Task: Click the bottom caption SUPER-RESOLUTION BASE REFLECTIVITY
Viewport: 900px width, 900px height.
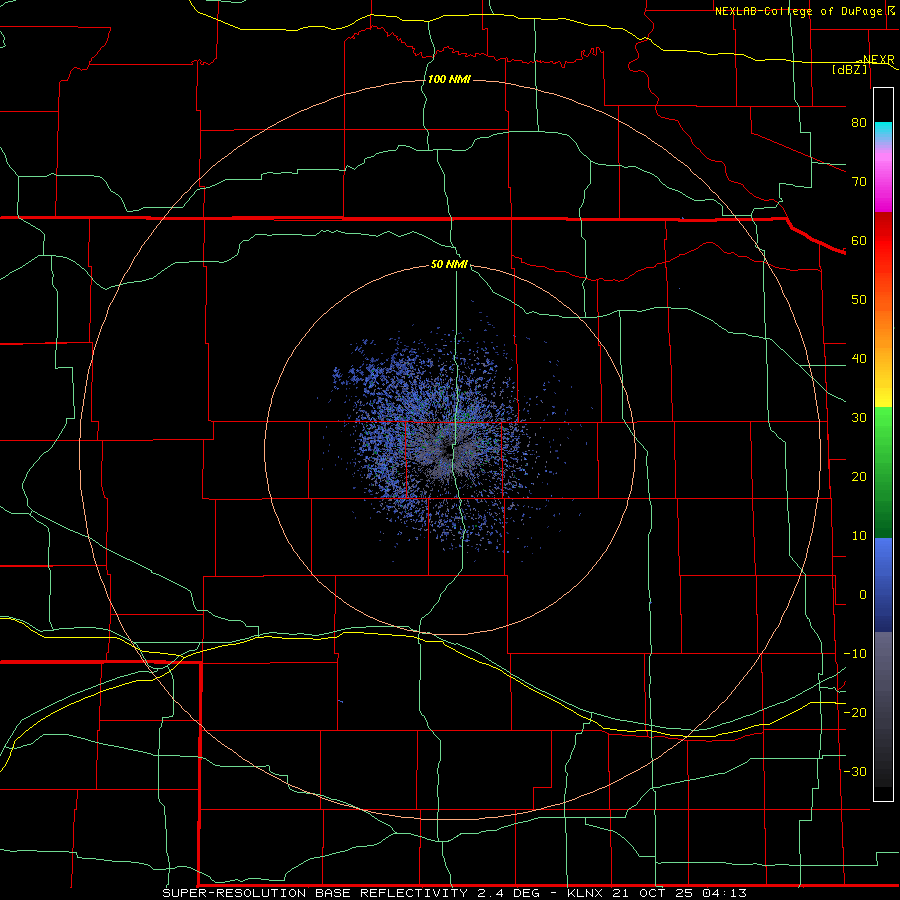Action: coord(315,893)
